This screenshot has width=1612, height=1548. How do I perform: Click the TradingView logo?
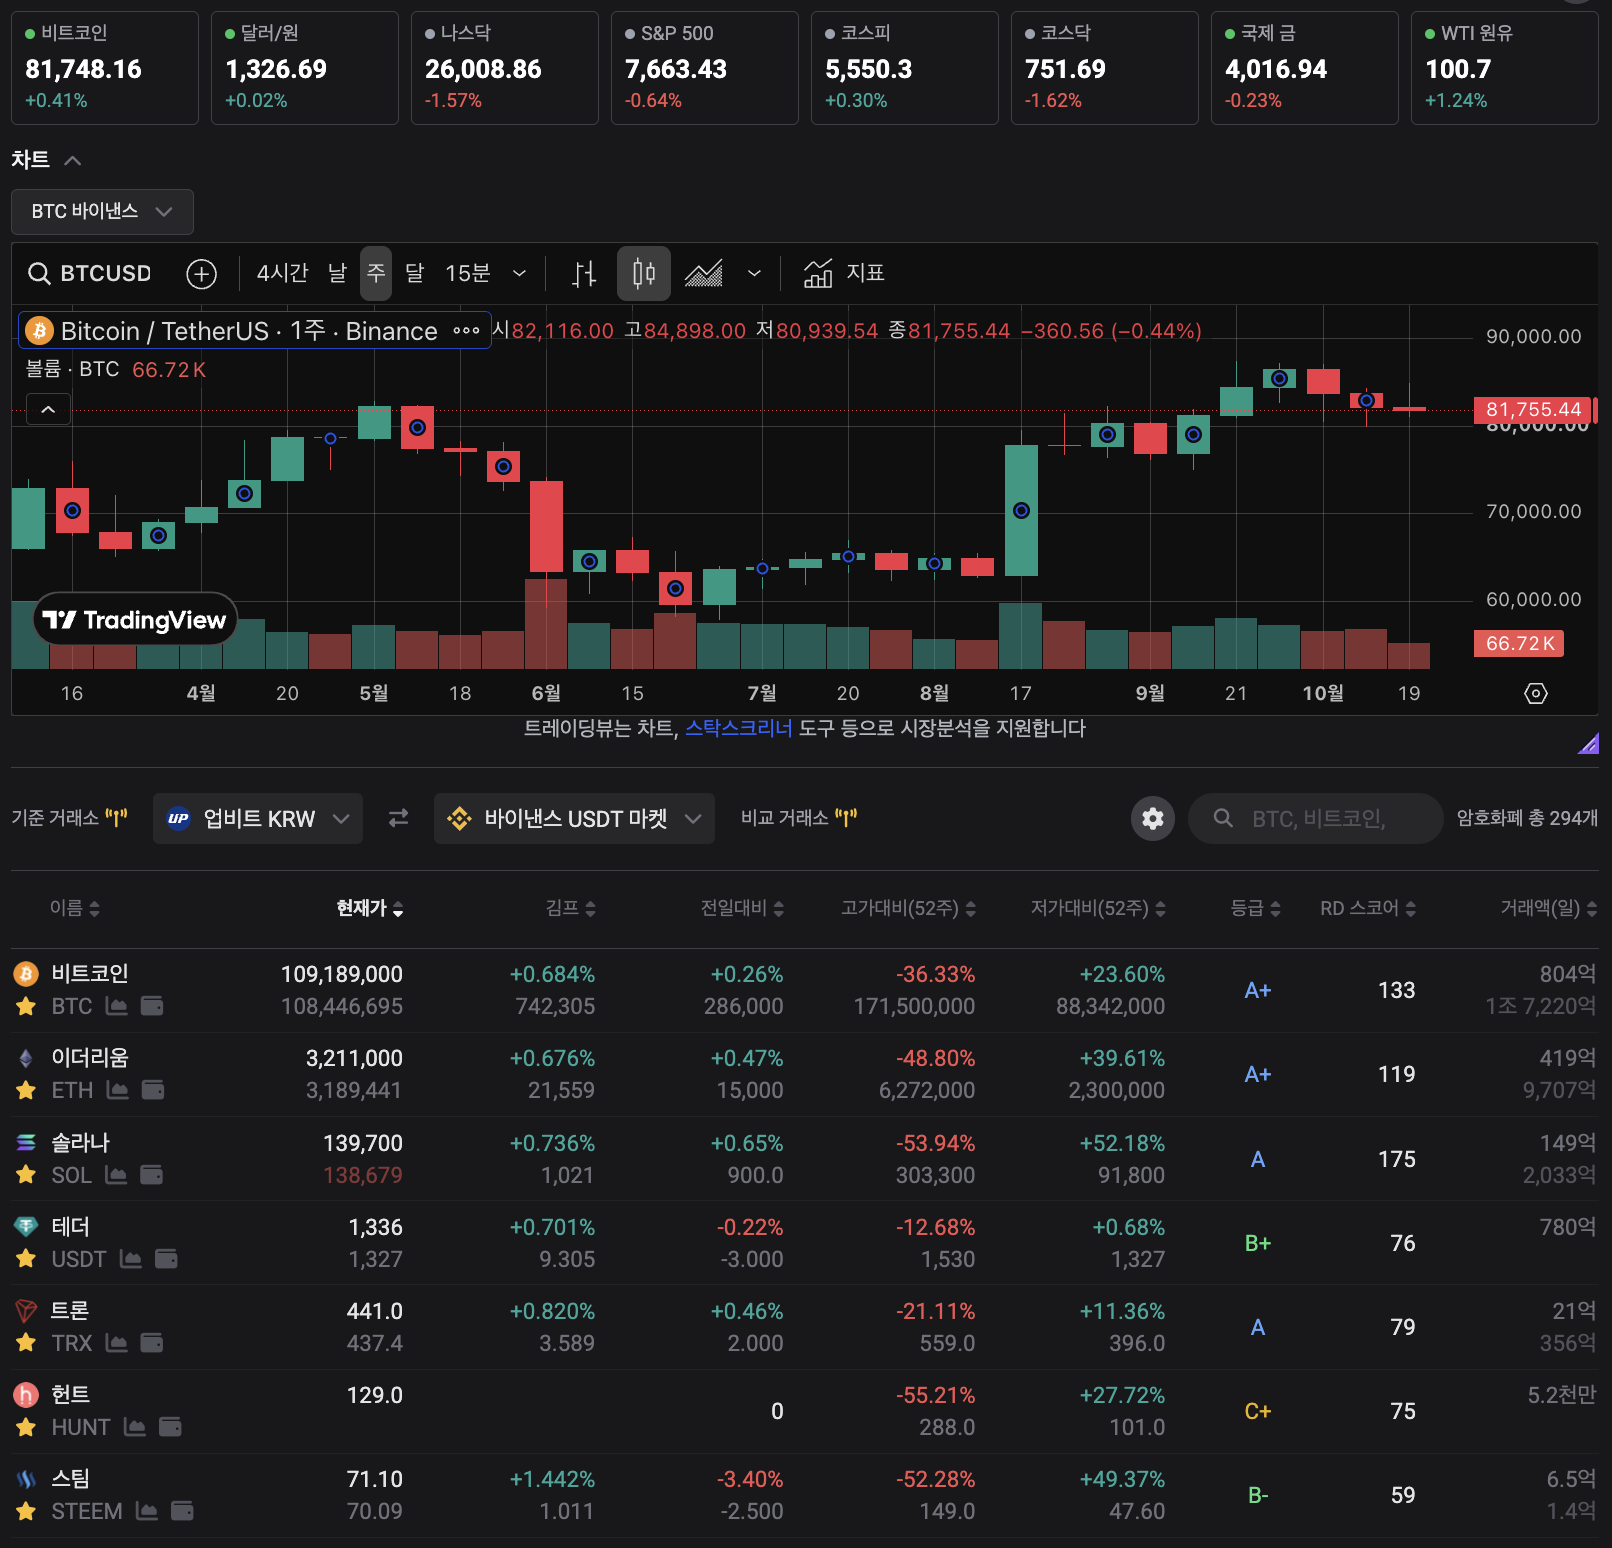point(136,620)
